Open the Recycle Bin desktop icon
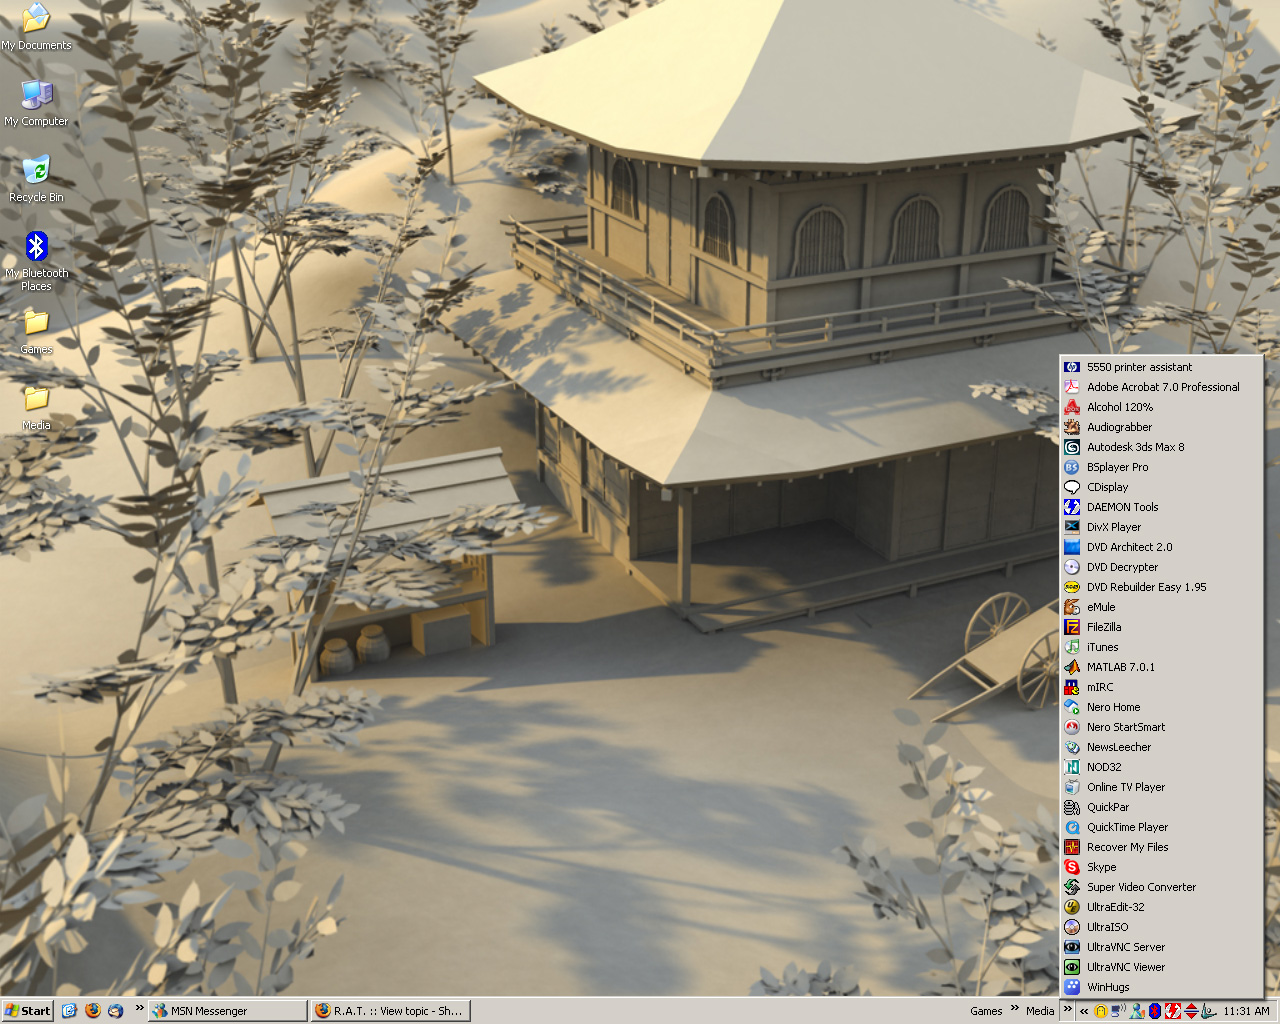This screenshot has height=1024, width=1280. coord(36,171)
